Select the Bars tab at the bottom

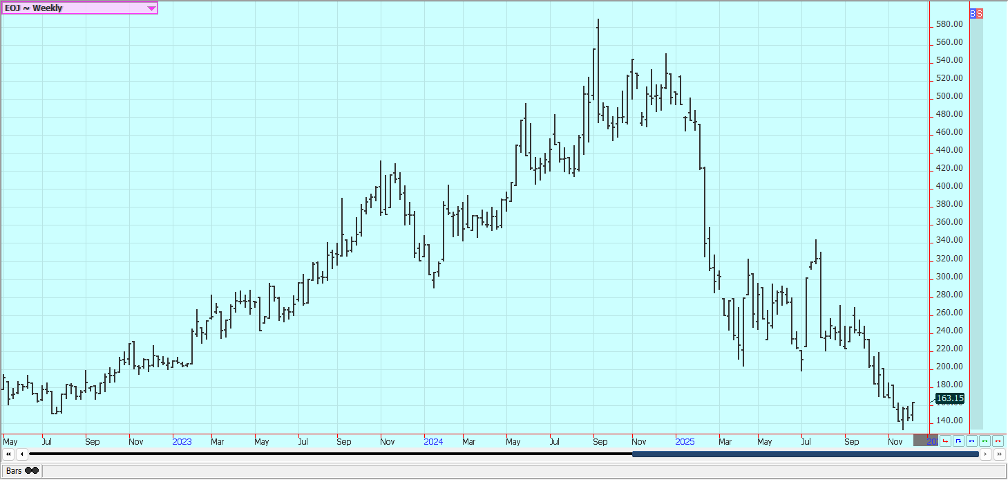click(x=15, y=470)
